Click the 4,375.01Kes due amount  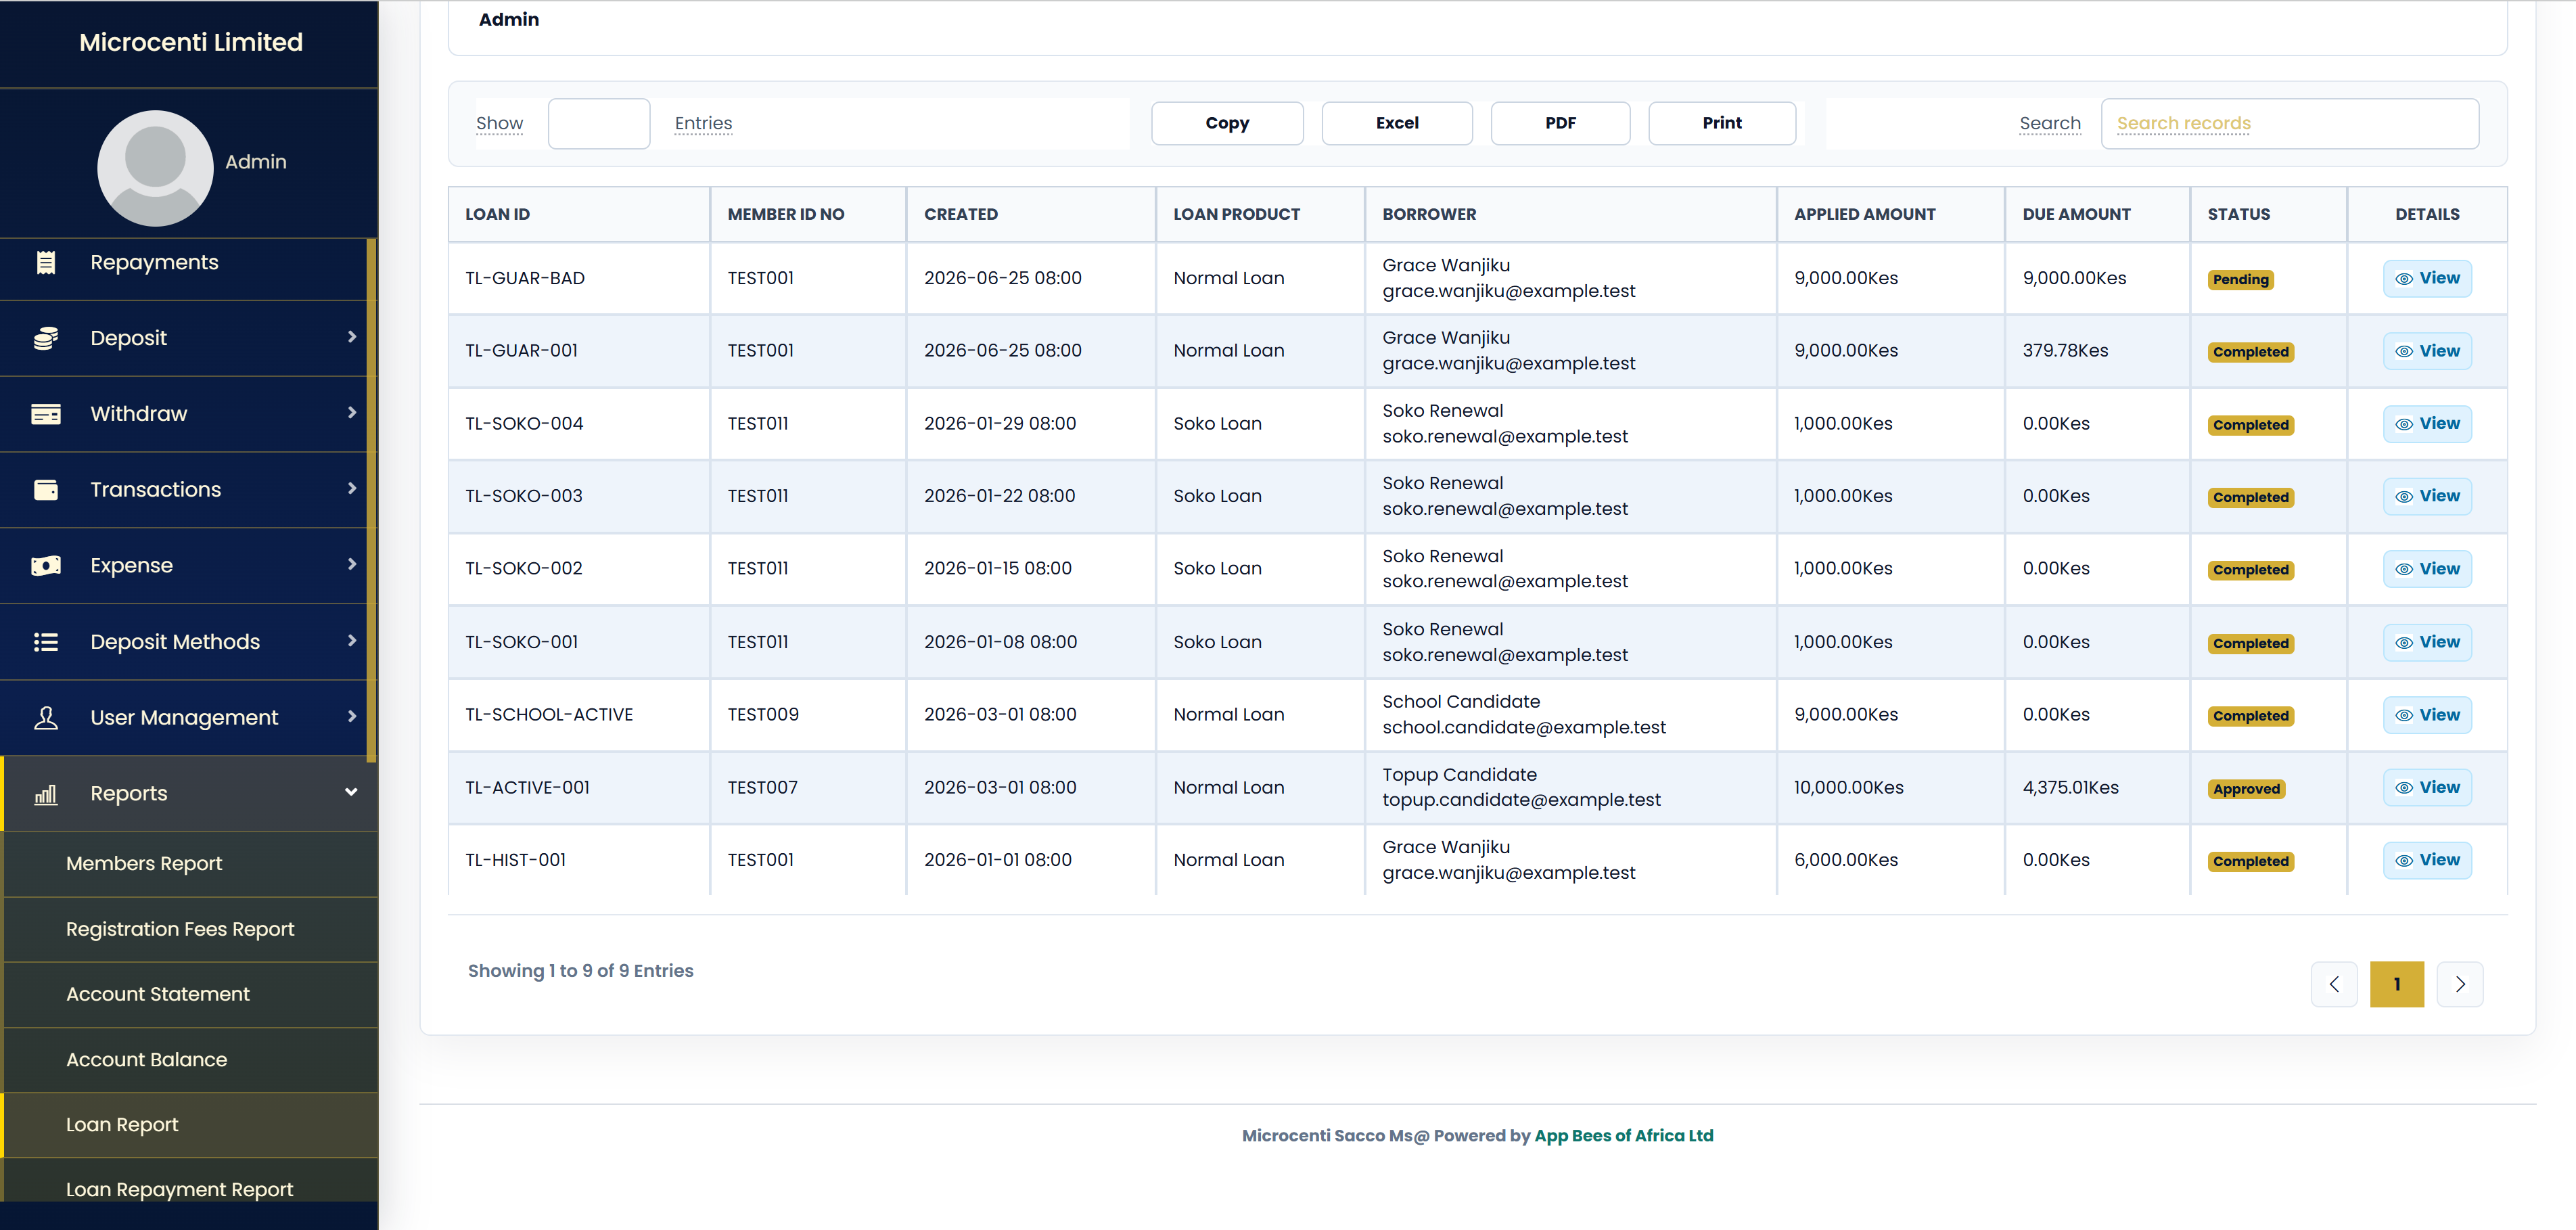[x=2070, y=787]
